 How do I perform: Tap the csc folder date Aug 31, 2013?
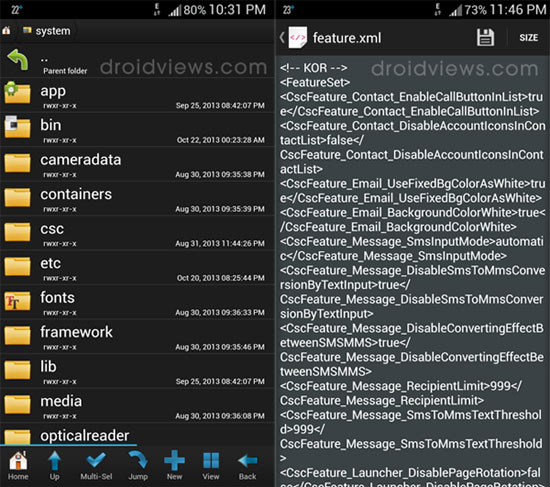point(220,244)
